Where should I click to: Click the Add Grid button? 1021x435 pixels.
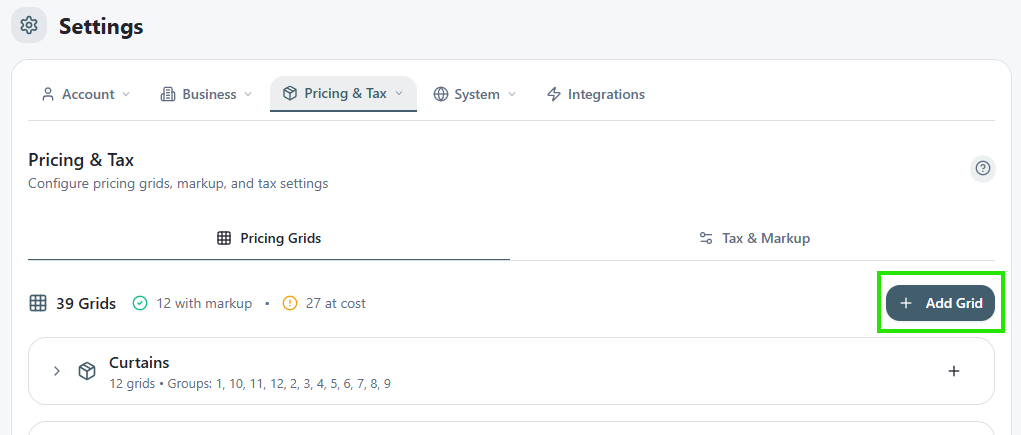click(x=940, y=303)
